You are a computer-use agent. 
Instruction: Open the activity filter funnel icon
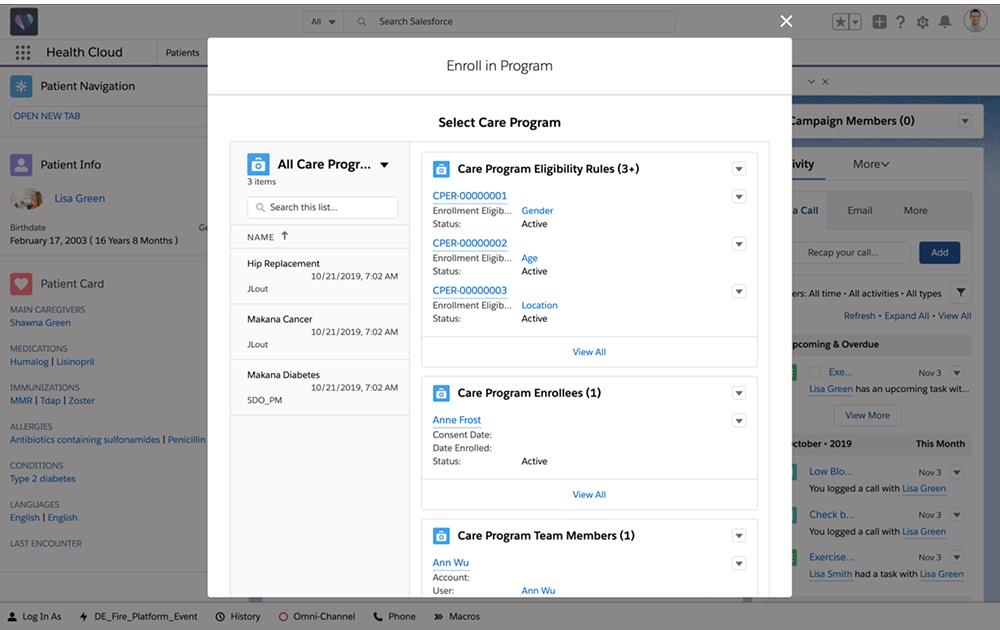tap(960, 293)
